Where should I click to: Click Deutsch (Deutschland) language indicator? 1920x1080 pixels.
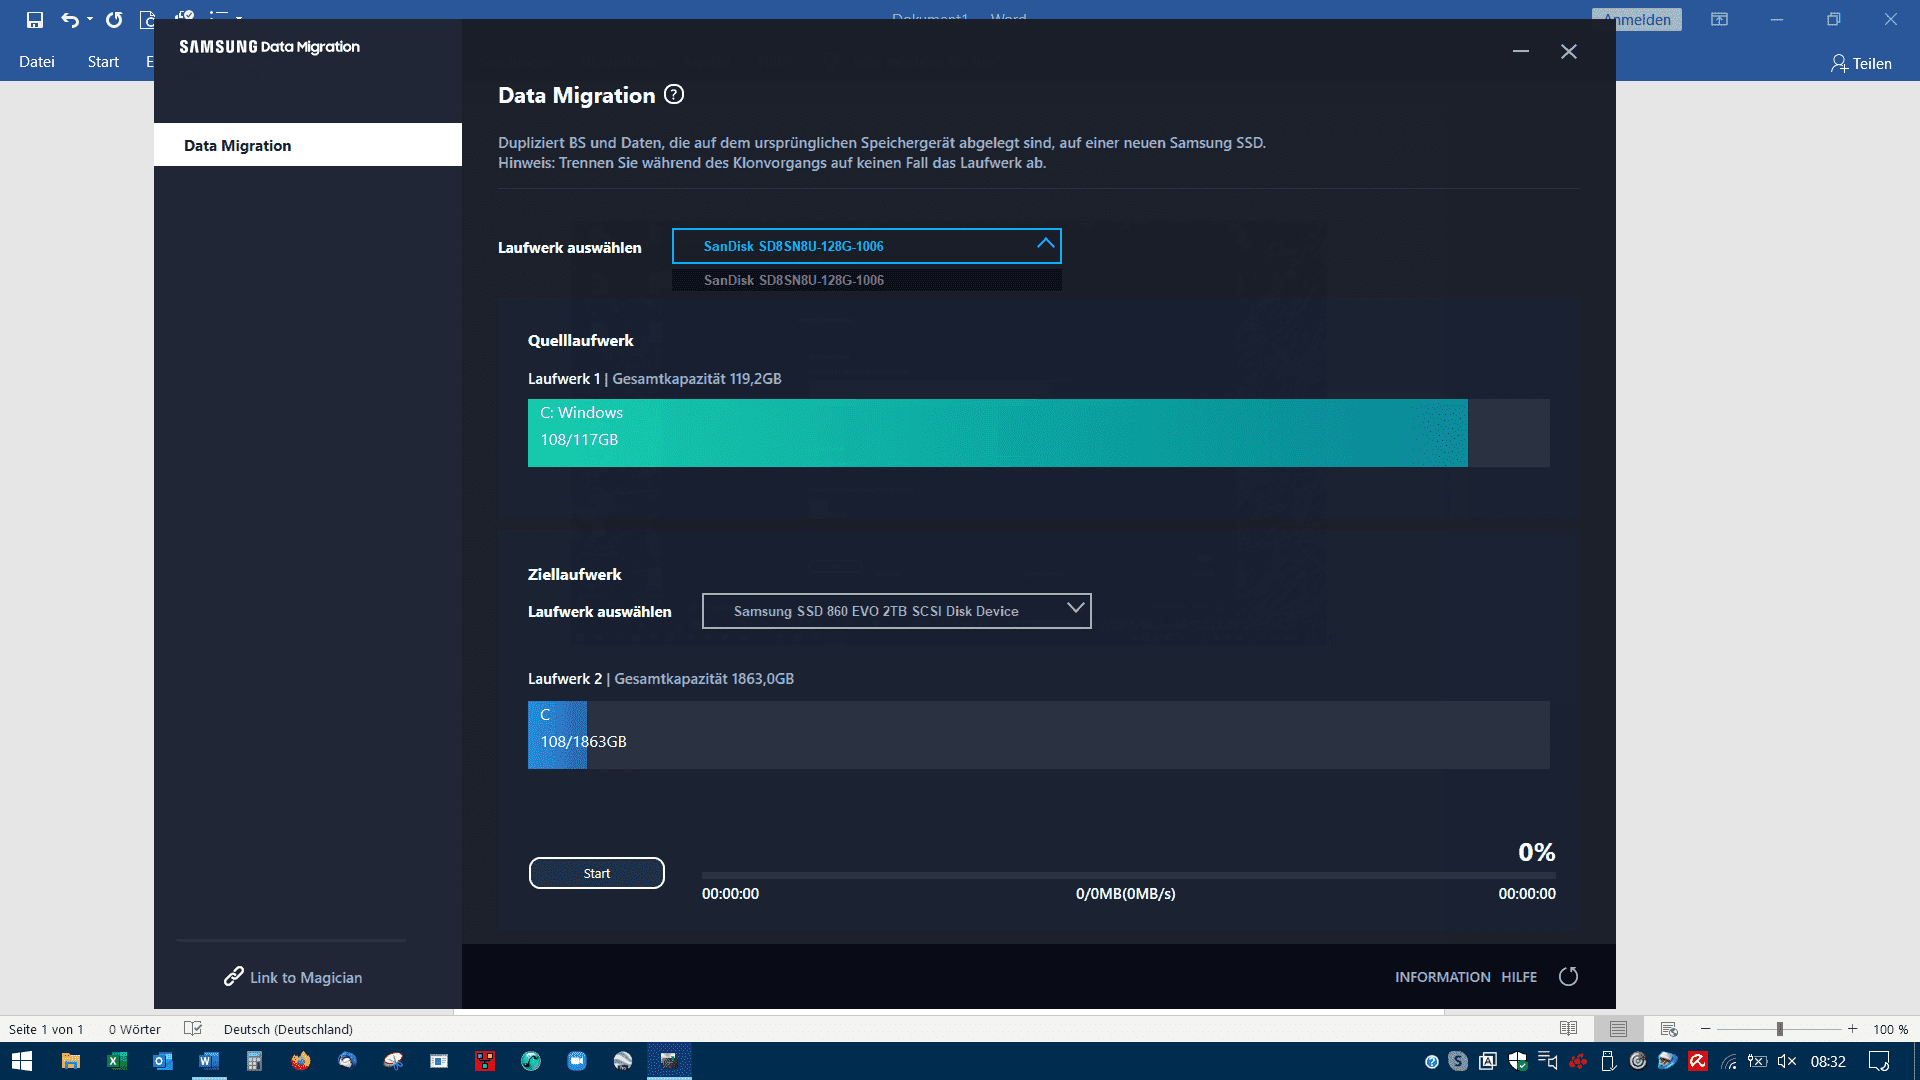coord(288,1029)
